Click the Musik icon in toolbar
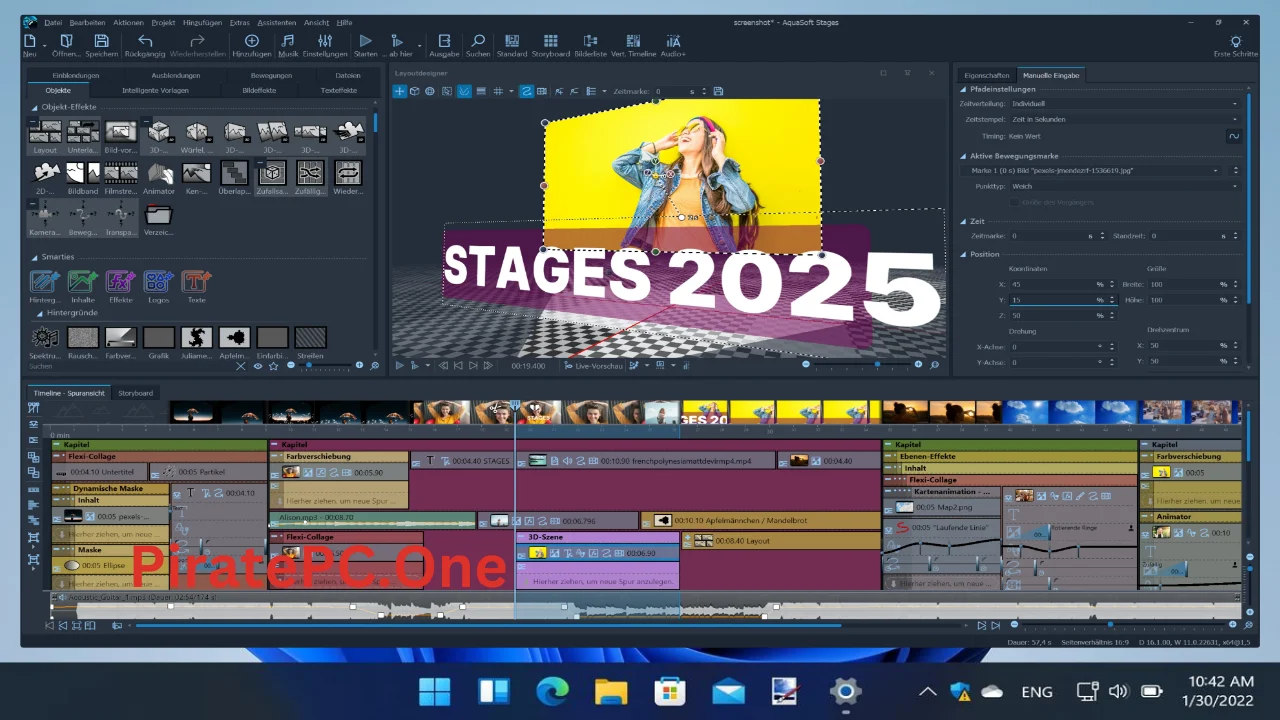Screen dimensions: 1280x720 (288, 46)
